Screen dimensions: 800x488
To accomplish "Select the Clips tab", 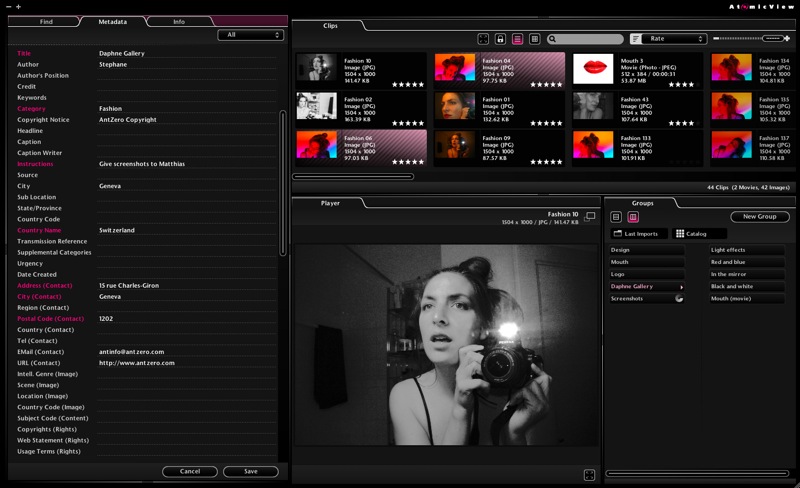I will coord(330,26).
